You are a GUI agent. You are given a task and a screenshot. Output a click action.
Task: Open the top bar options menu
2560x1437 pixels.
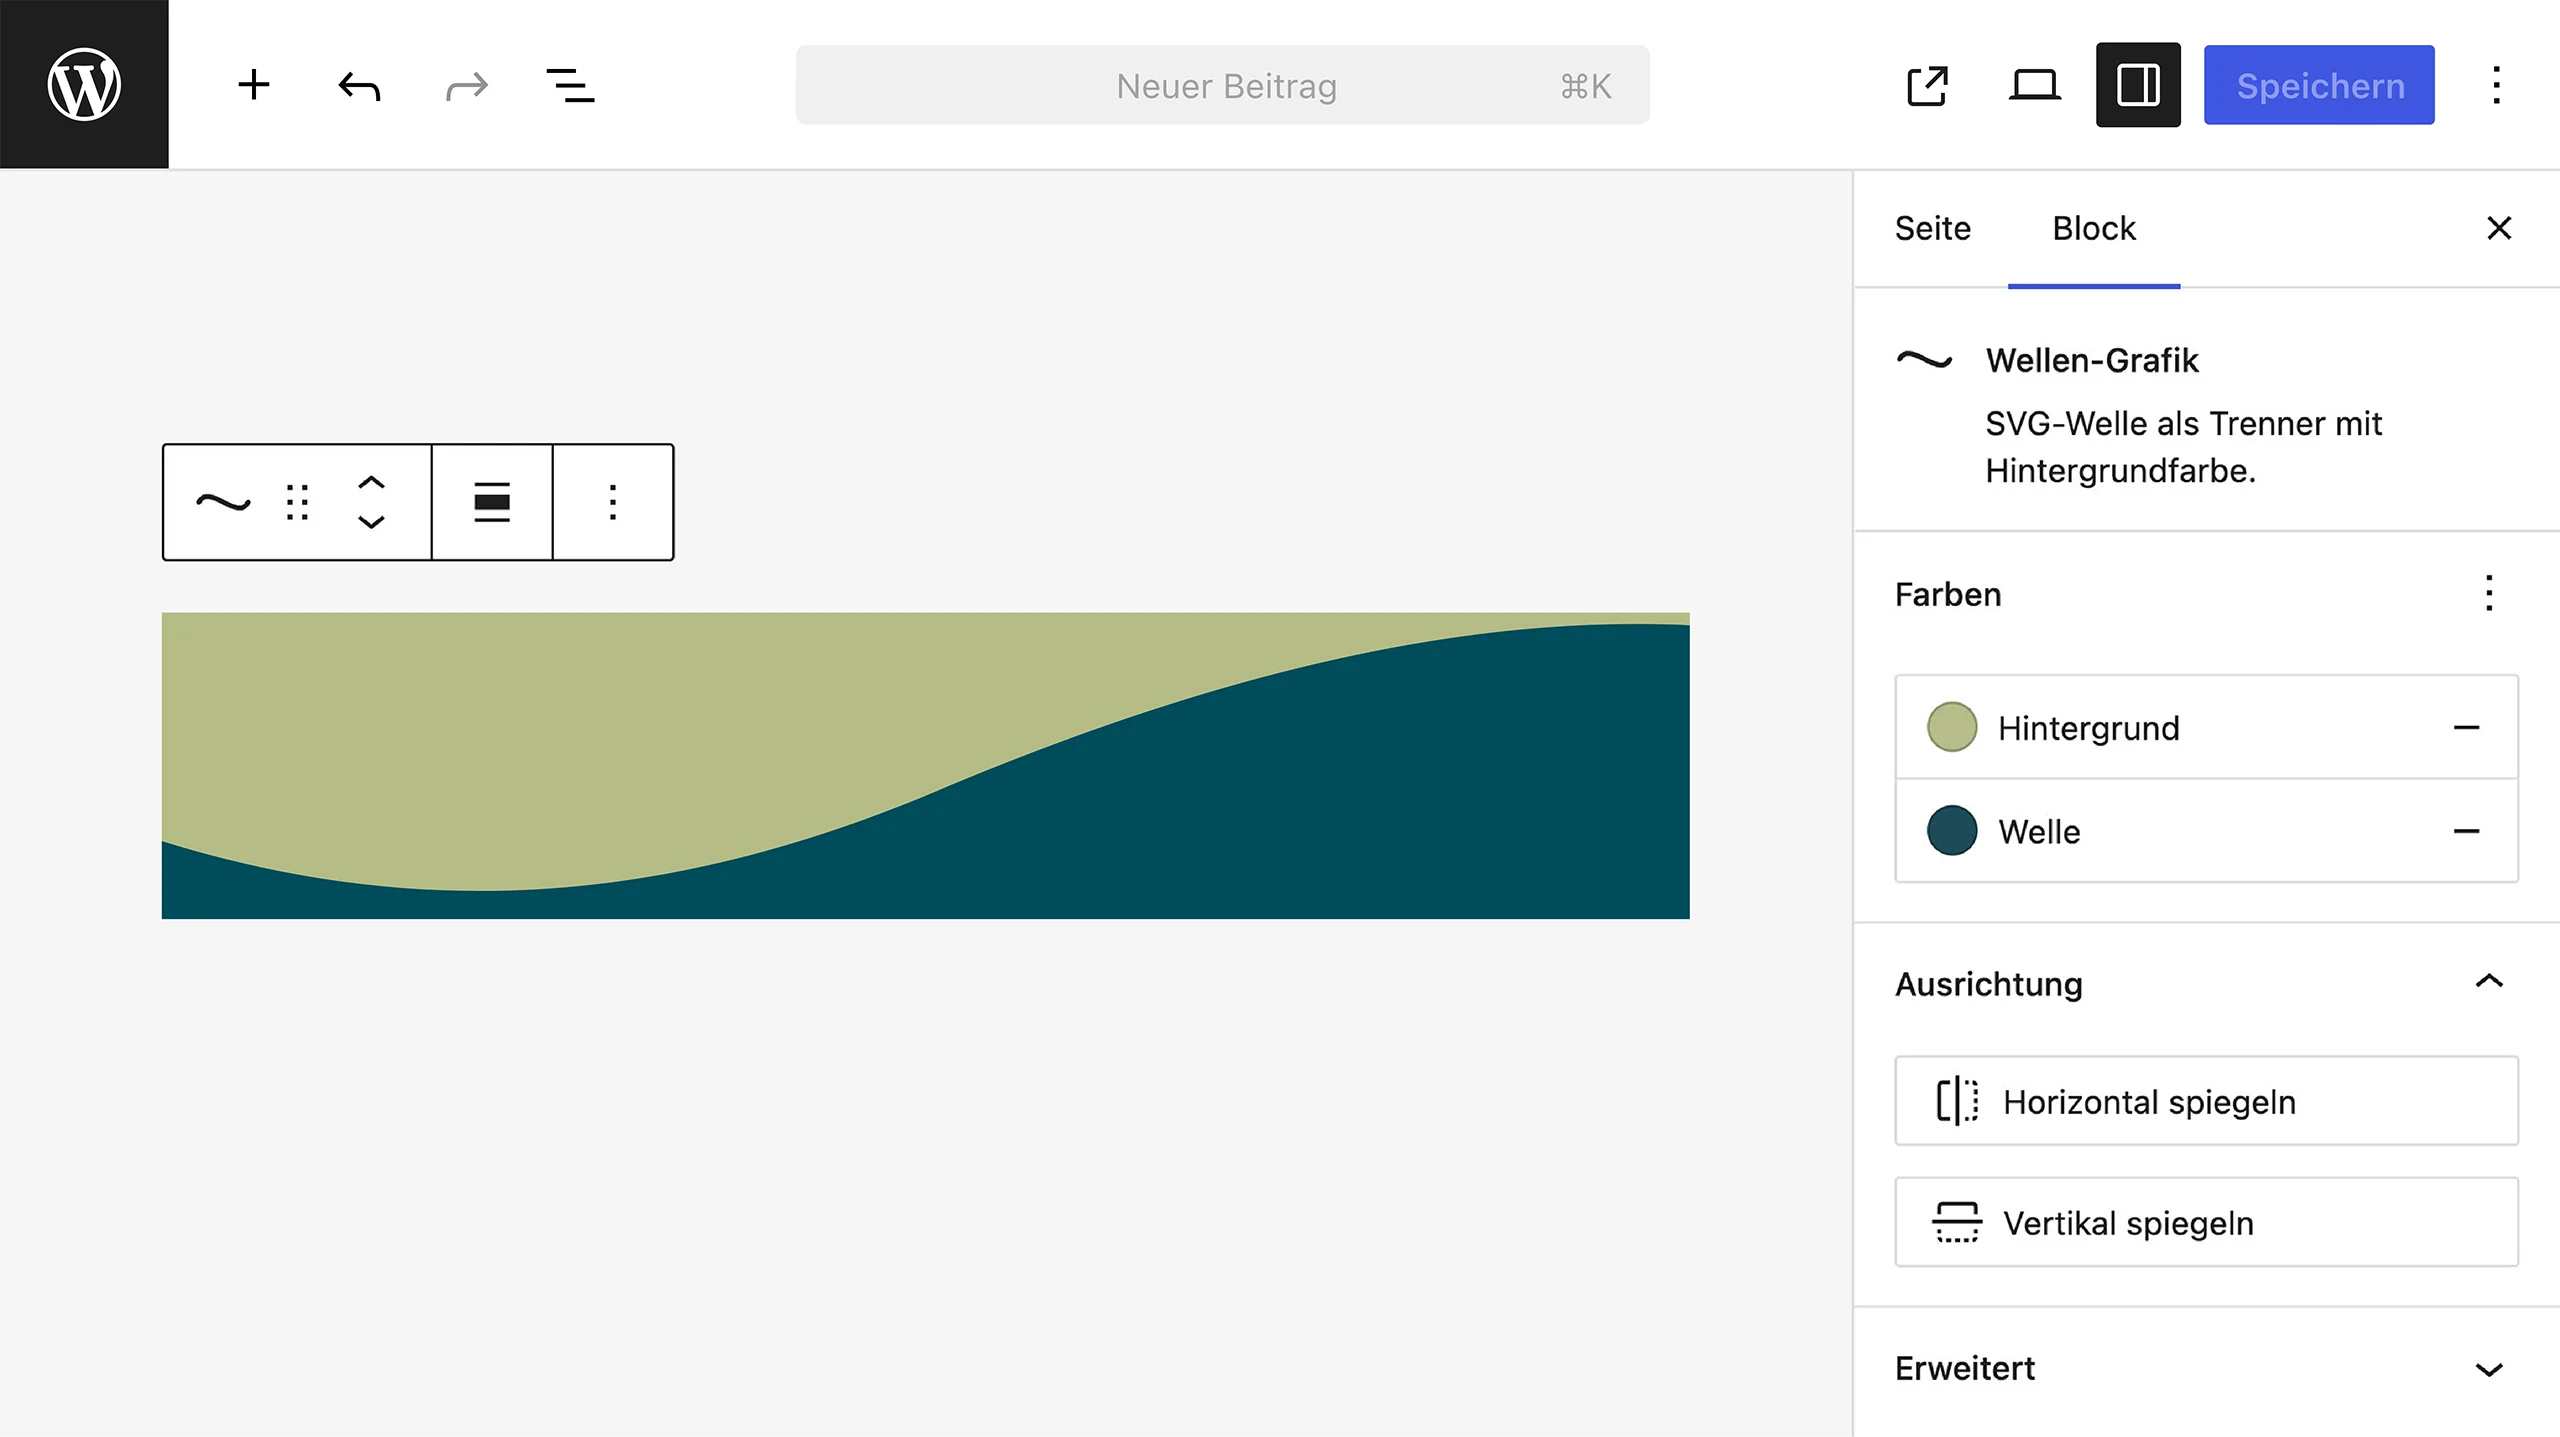2497,85
